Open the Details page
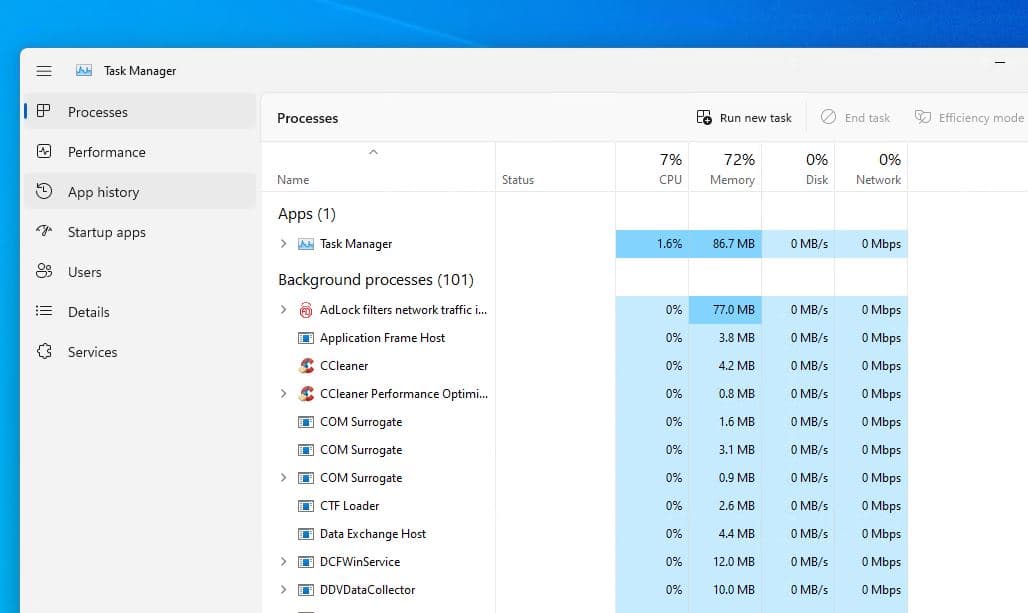The width and height of the screenshot is (1028, 613). pos(140,311)
